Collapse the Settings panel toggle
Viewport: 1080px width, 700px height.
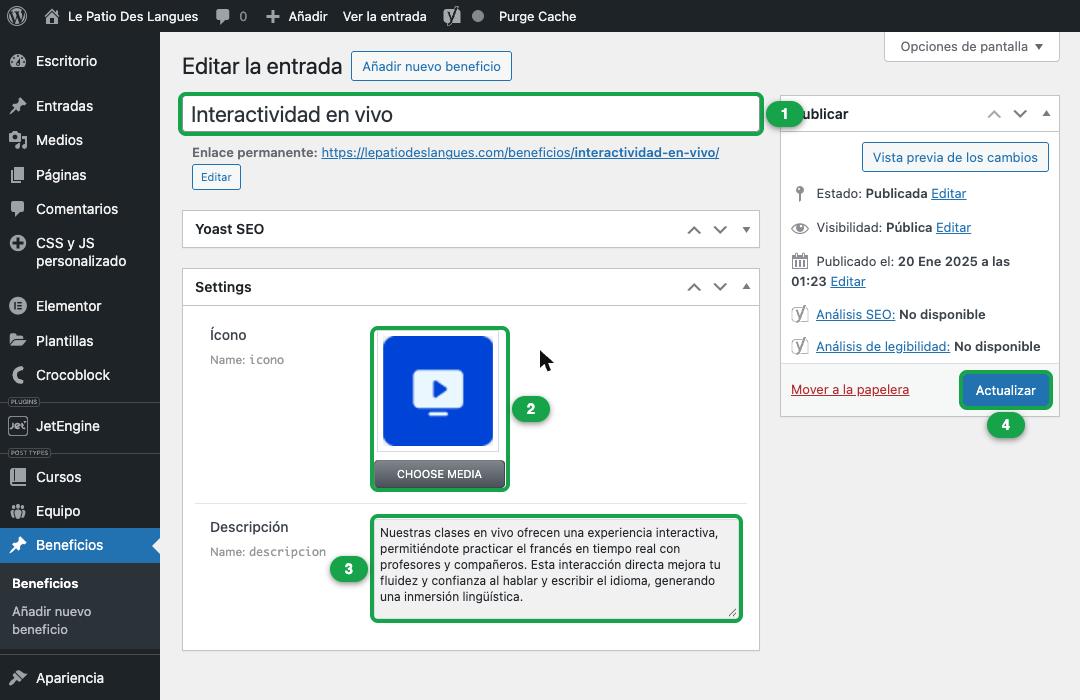tap(746, 287)
